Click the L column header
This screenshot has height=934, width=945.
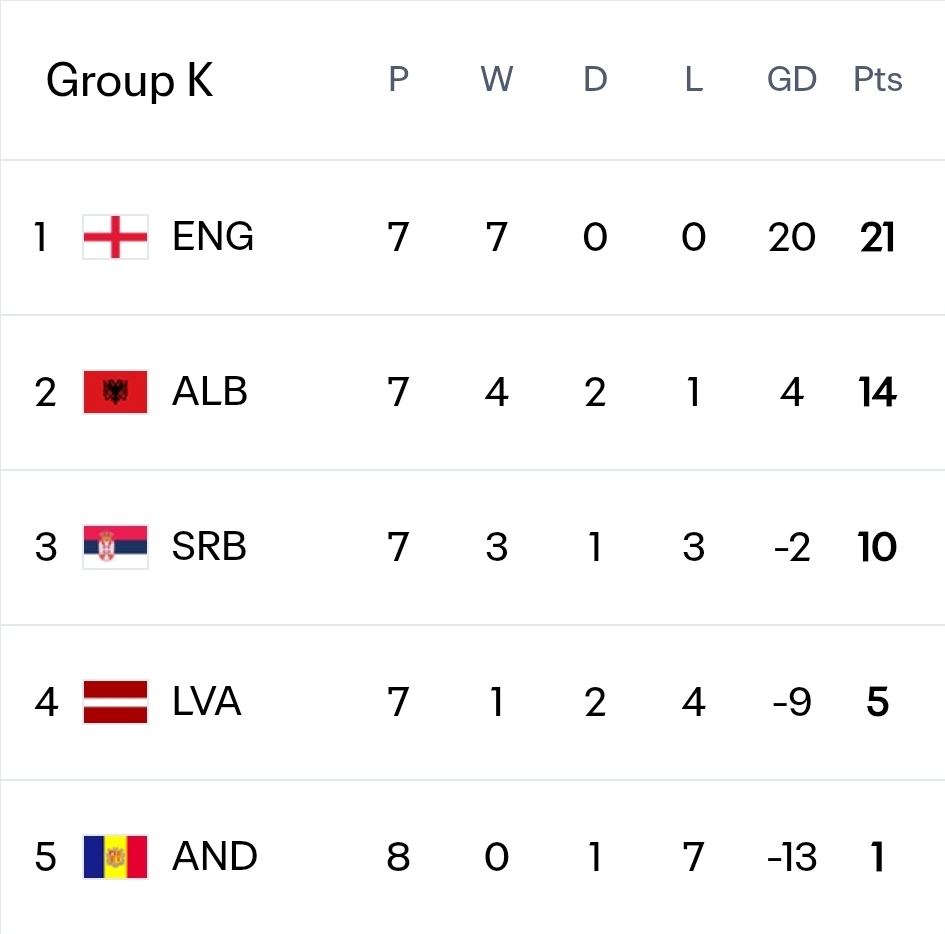point(694,80)
